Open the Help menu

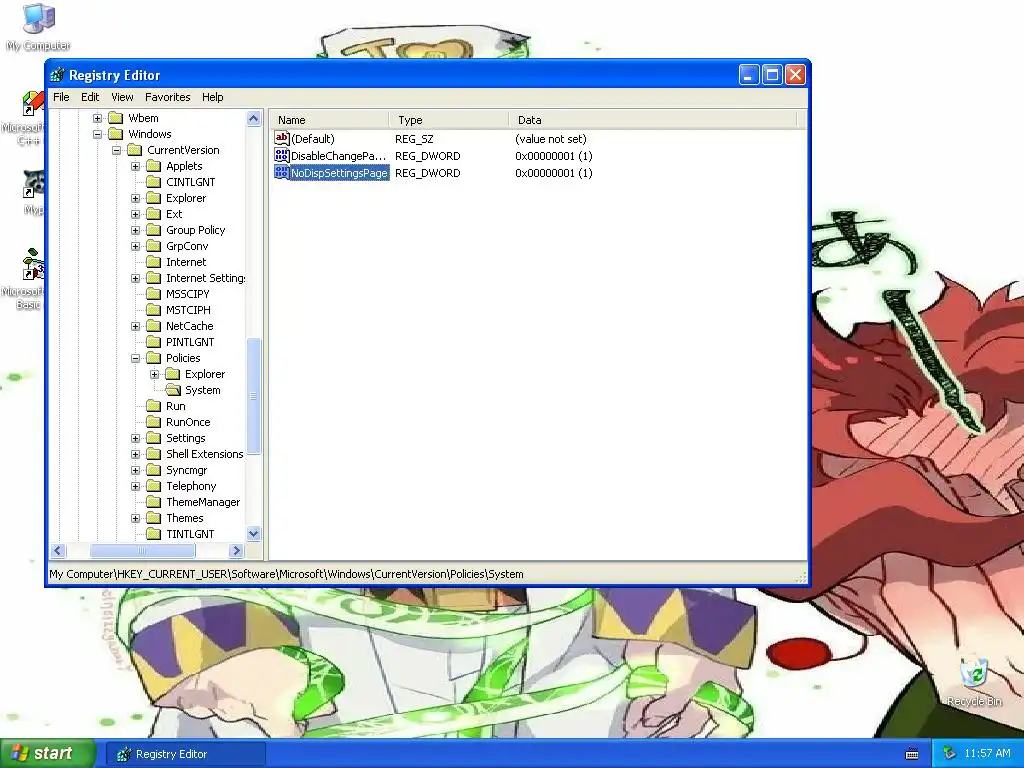pos(212,97)
